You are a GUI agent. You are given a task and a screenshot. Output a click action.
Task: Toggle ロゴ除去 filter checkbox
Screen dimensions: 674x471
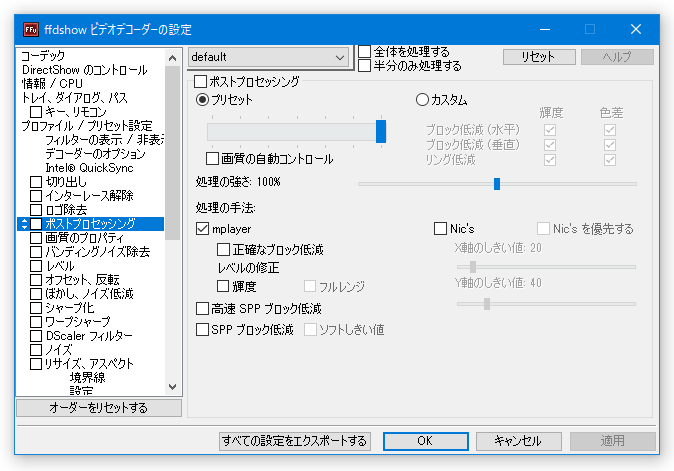tap(36, 210)
